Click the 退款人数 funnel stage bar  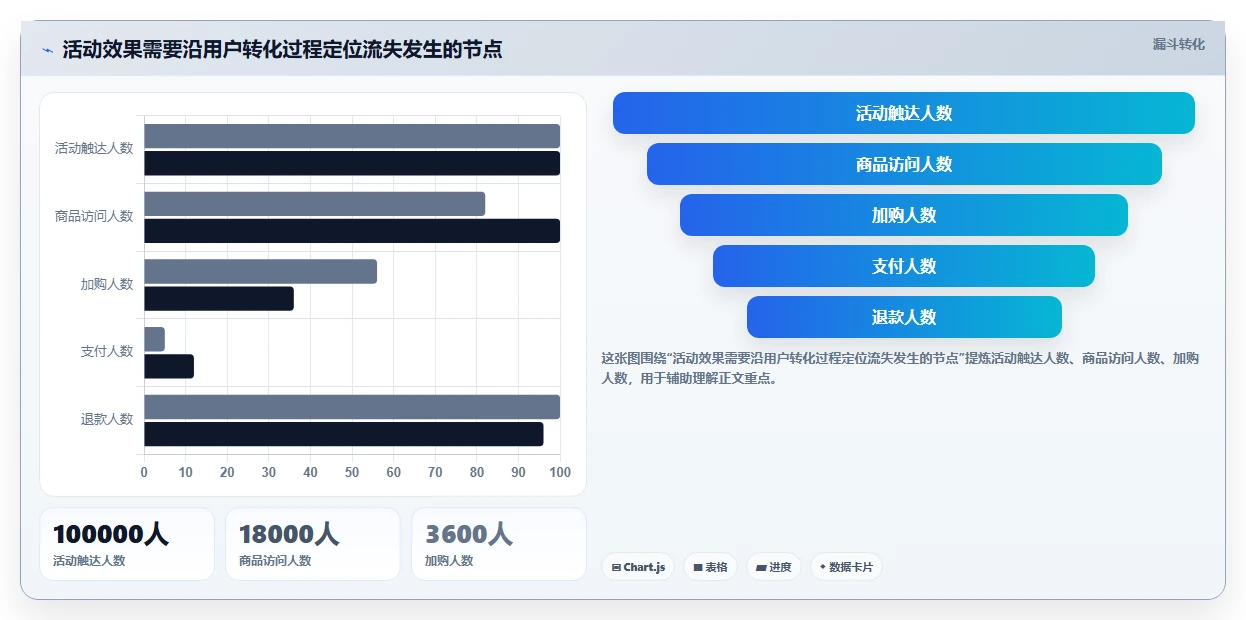(x=904, y=317)
